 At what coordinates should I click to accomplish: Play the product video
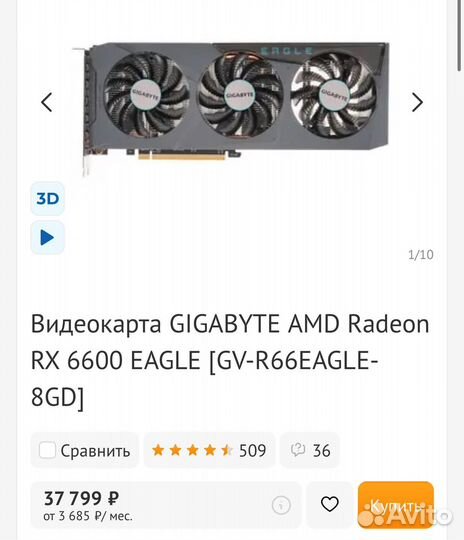(48, 238)
